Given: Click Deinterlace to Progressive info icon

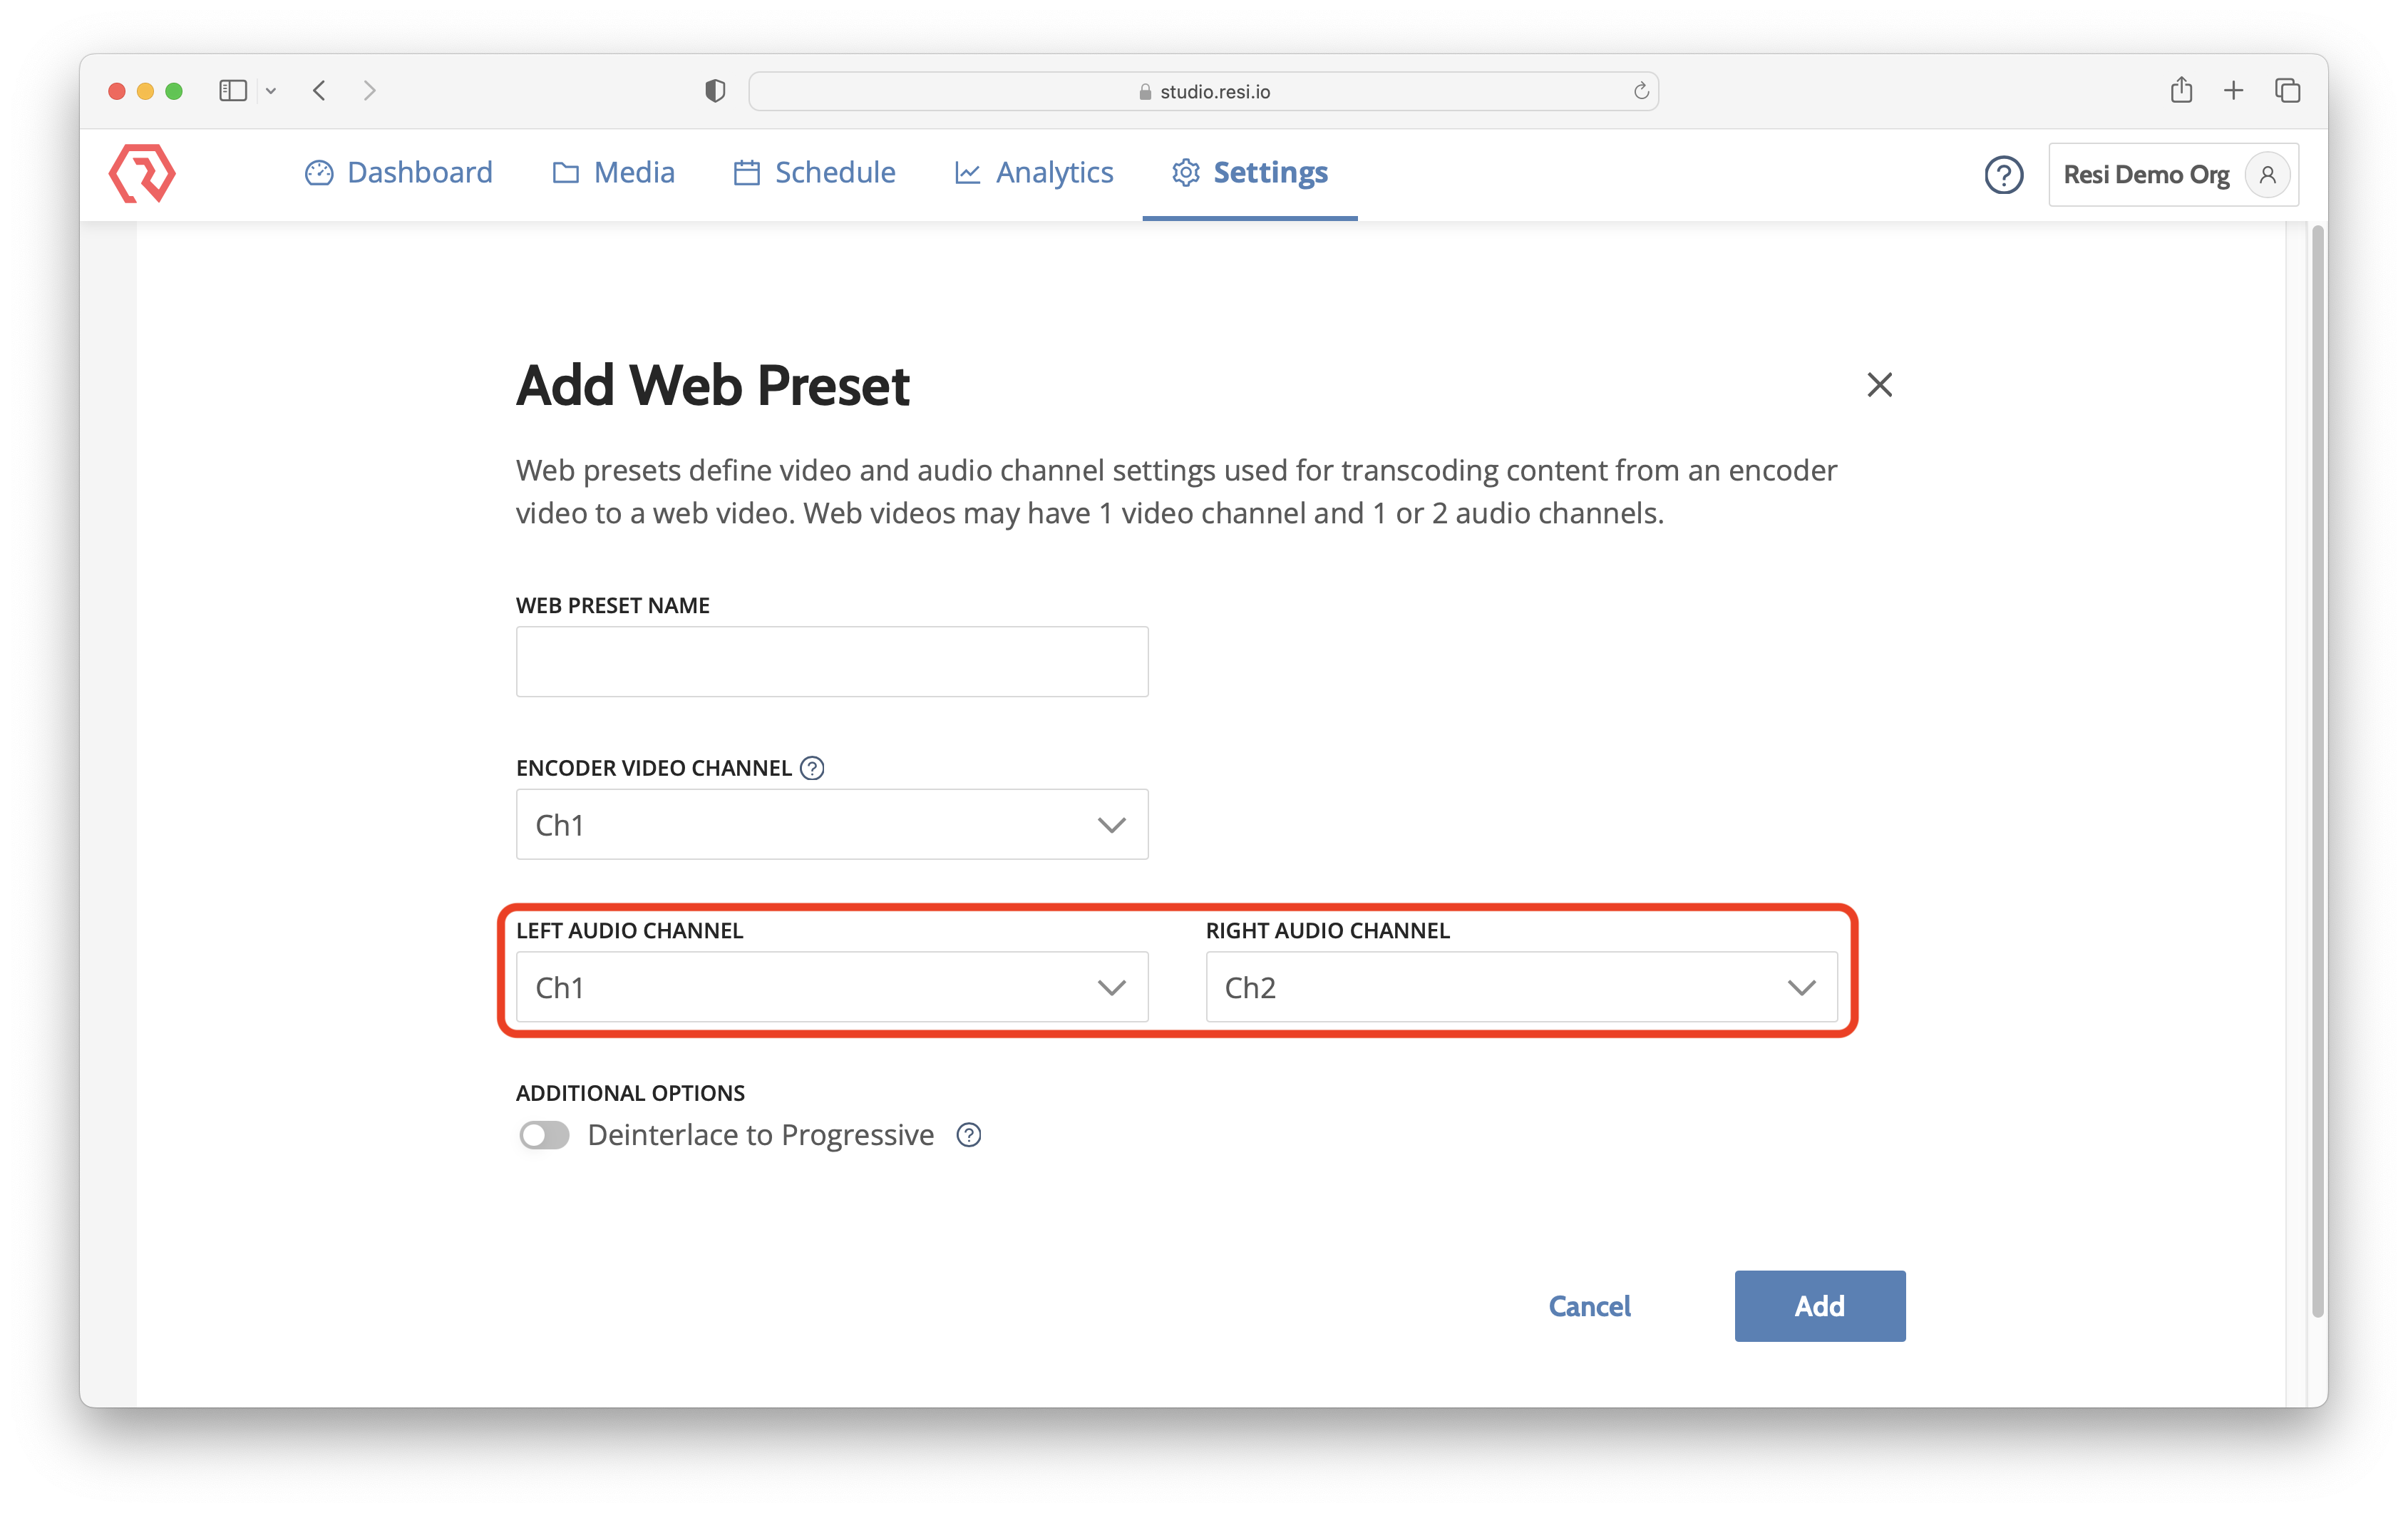Looking at the screenshot, I should (x=968, y=1135).
